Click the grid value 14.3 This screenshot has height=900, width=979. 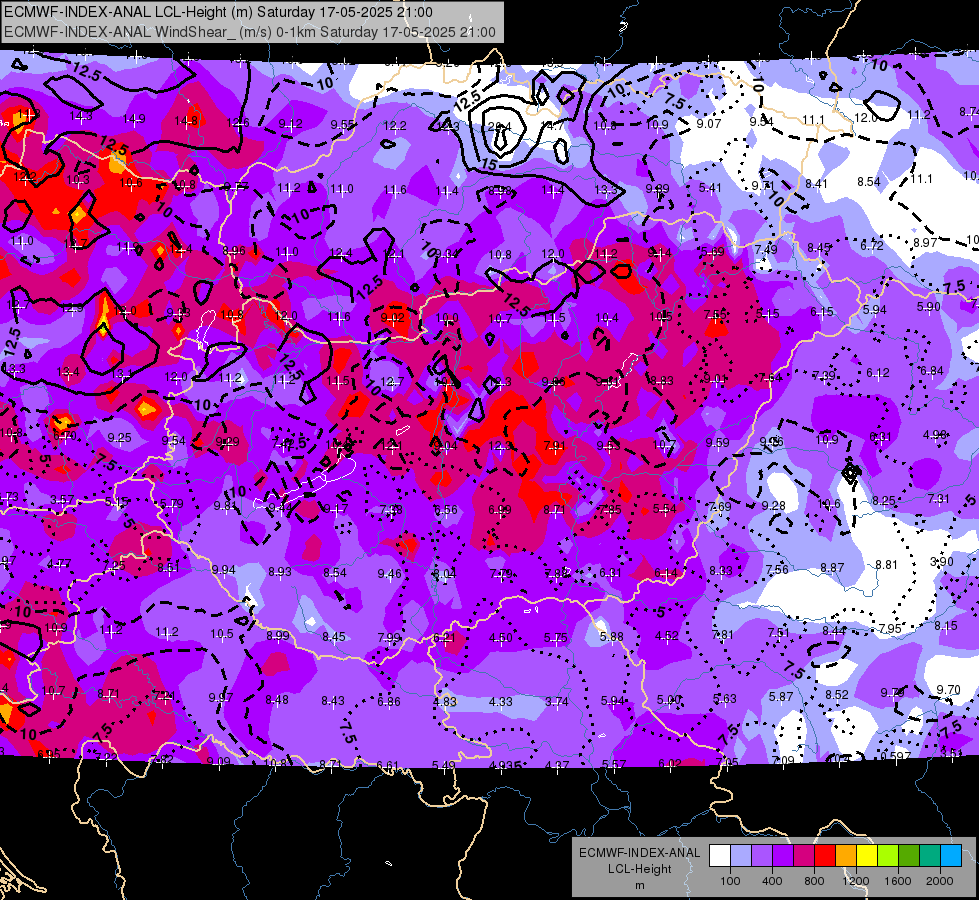[81, 116]
